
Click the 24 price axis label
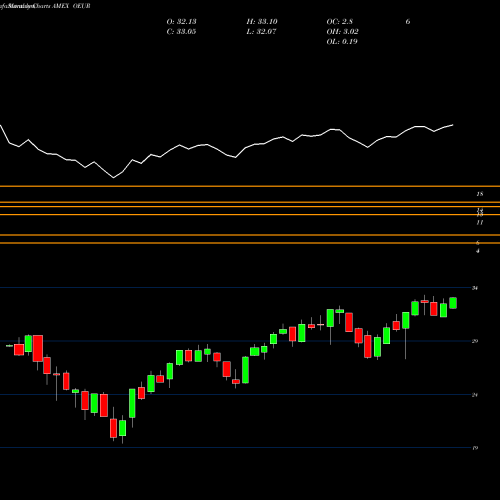[x=475, y=395]
